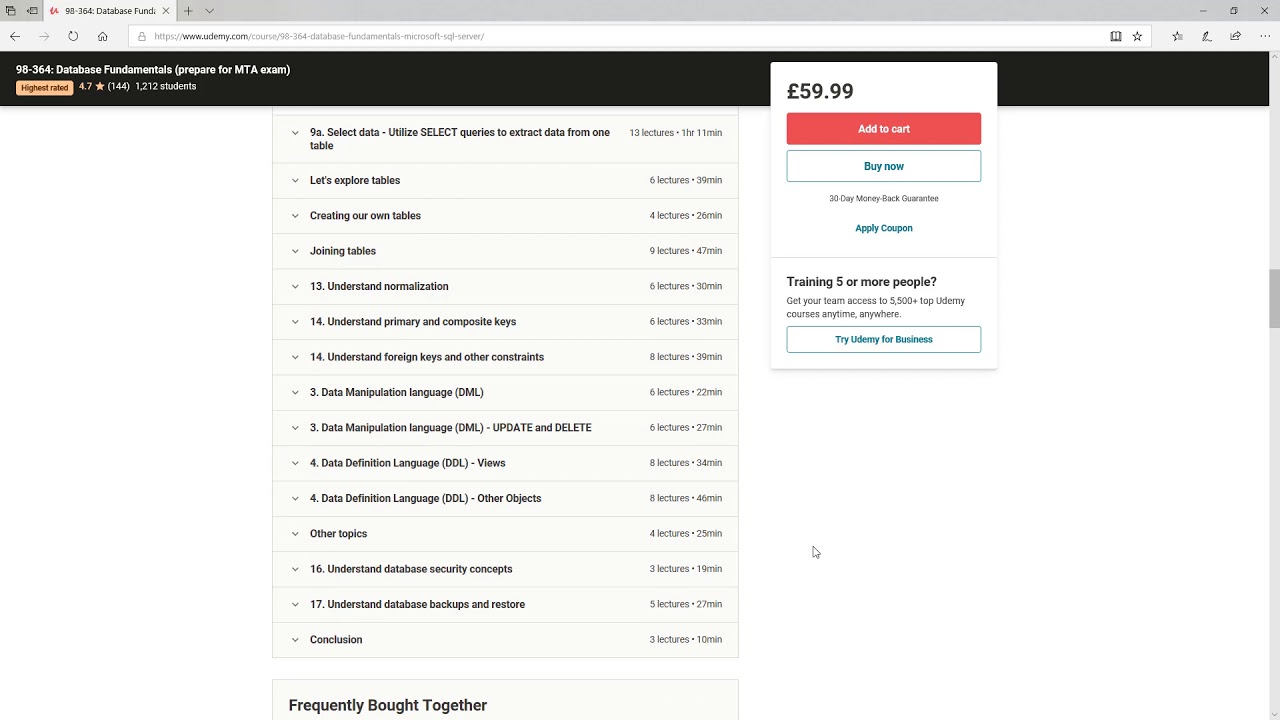
Task: Click the browser Refresh button
Action: 73,36
